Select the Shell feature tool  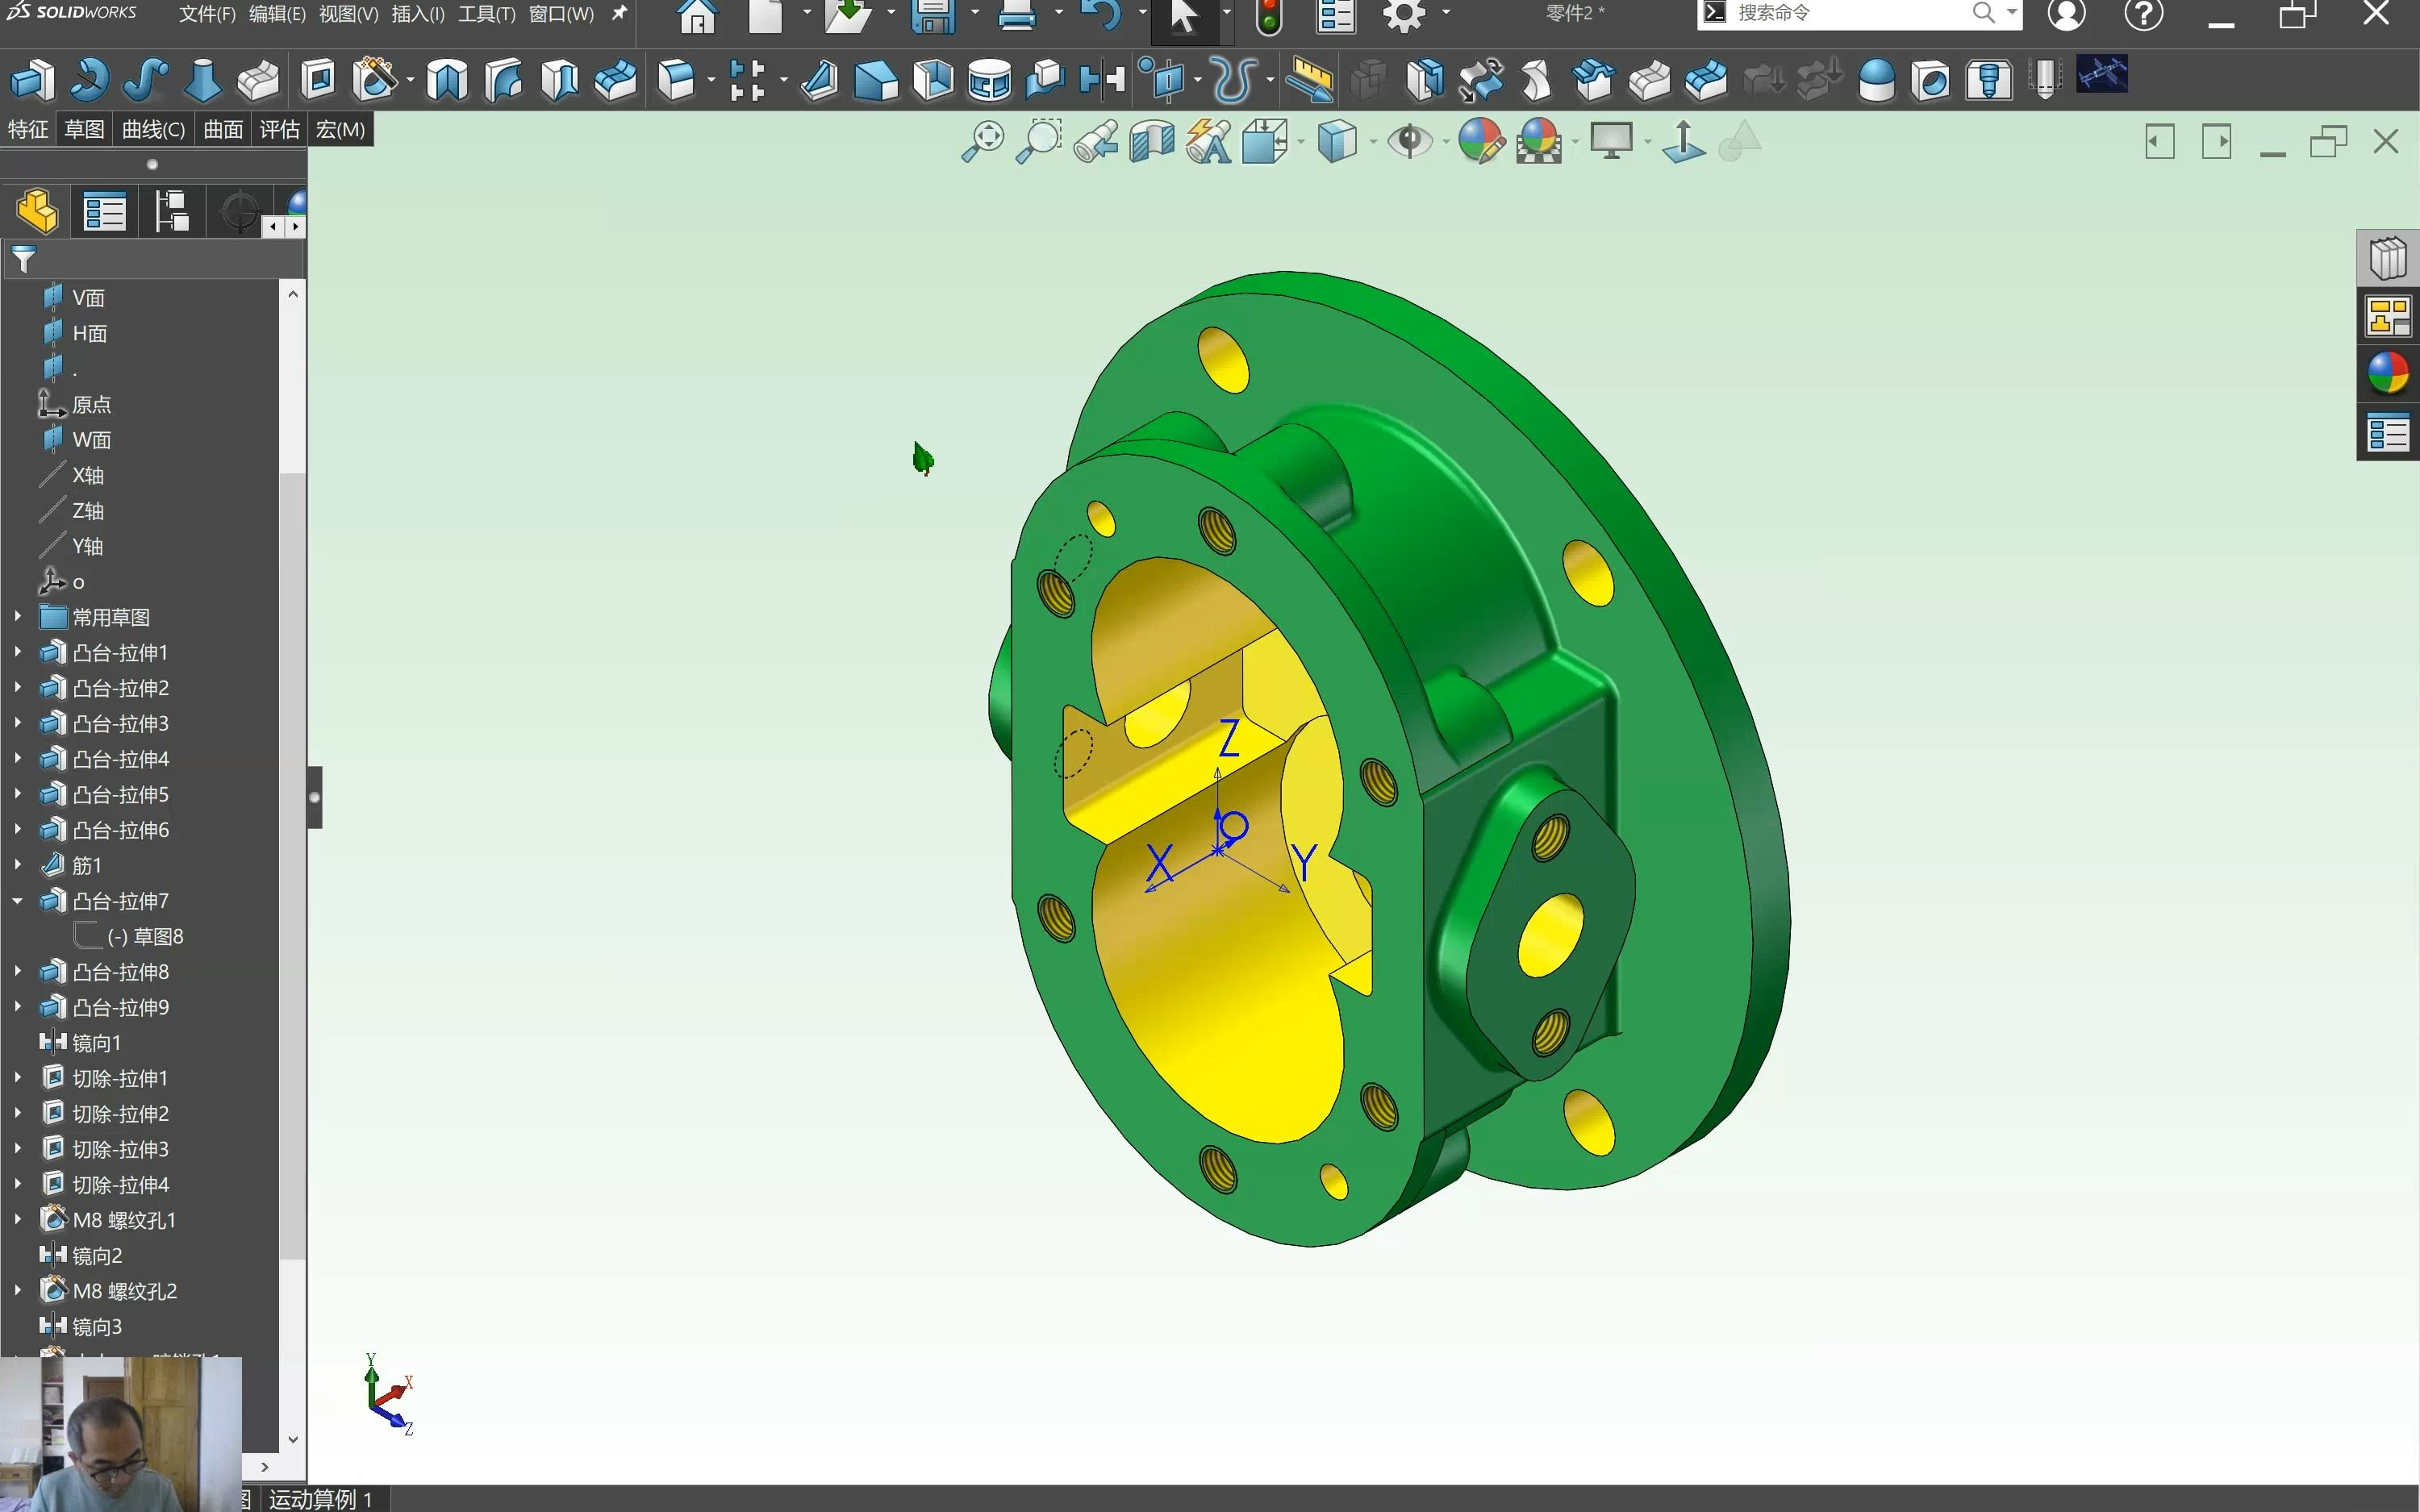coord(932,80)
